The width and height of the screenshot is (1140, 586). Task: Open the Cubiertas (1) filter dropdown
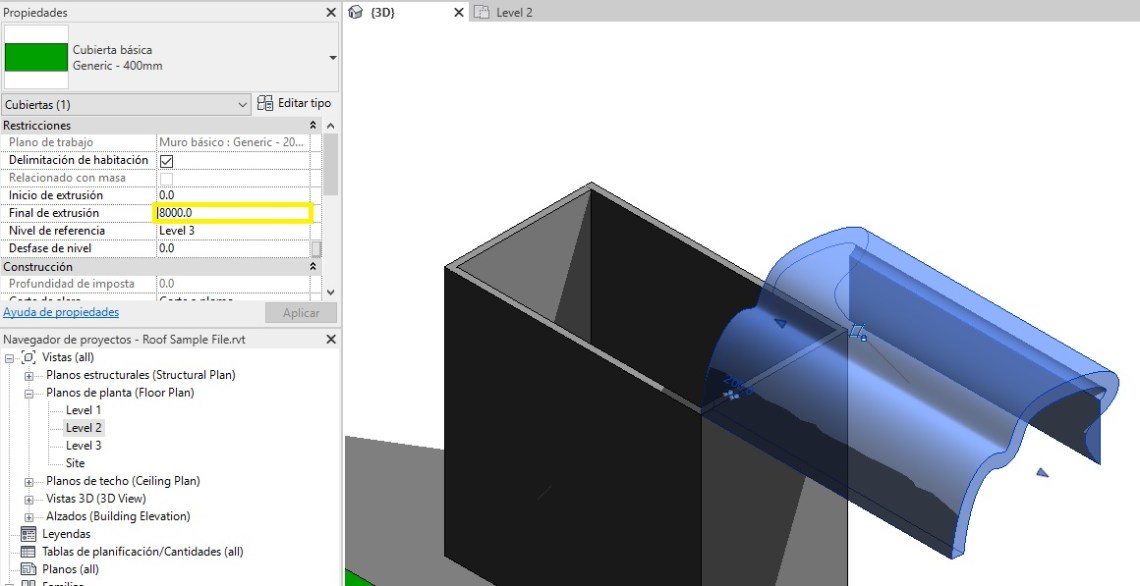point(243,104)
